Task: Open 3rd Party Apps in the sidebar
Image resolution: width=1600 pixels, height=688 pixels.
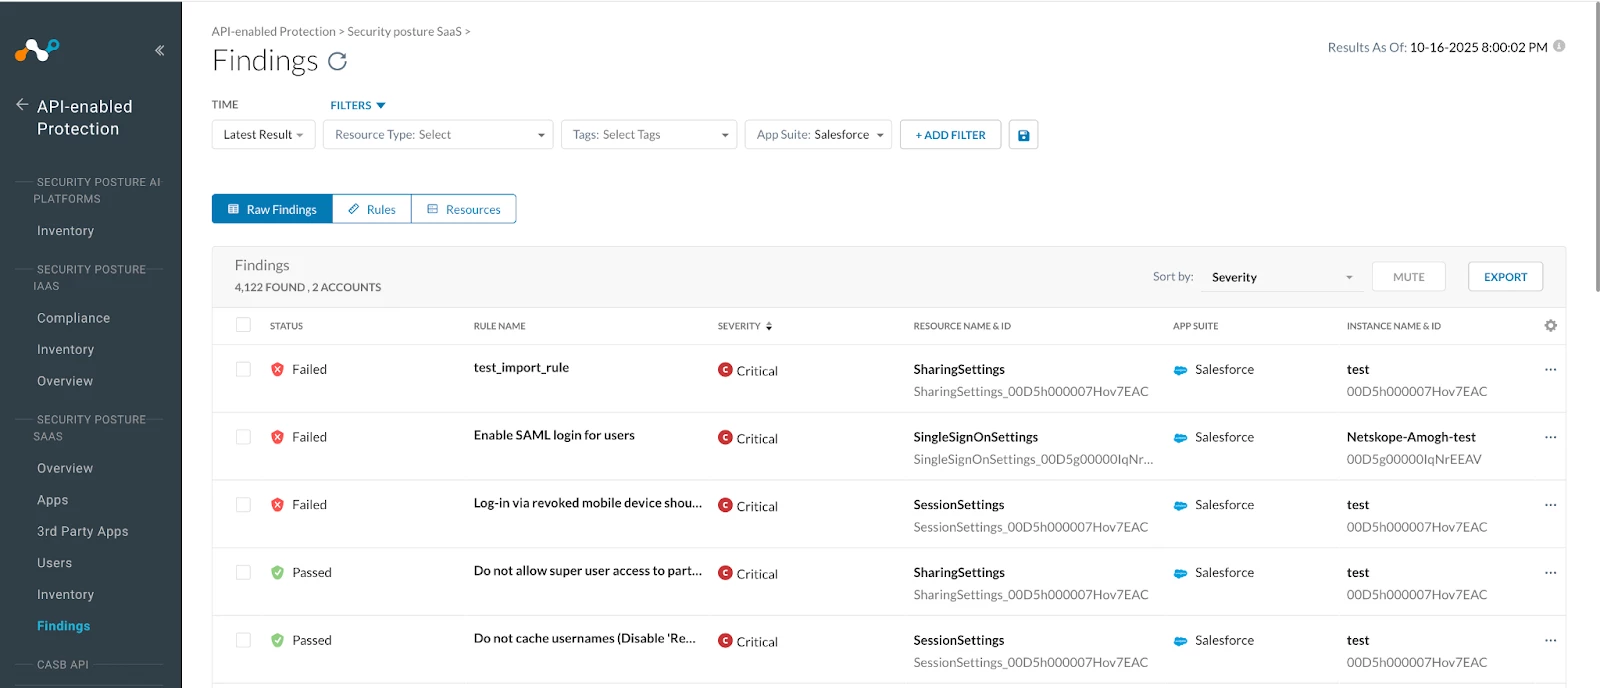Action: point(83,531)
